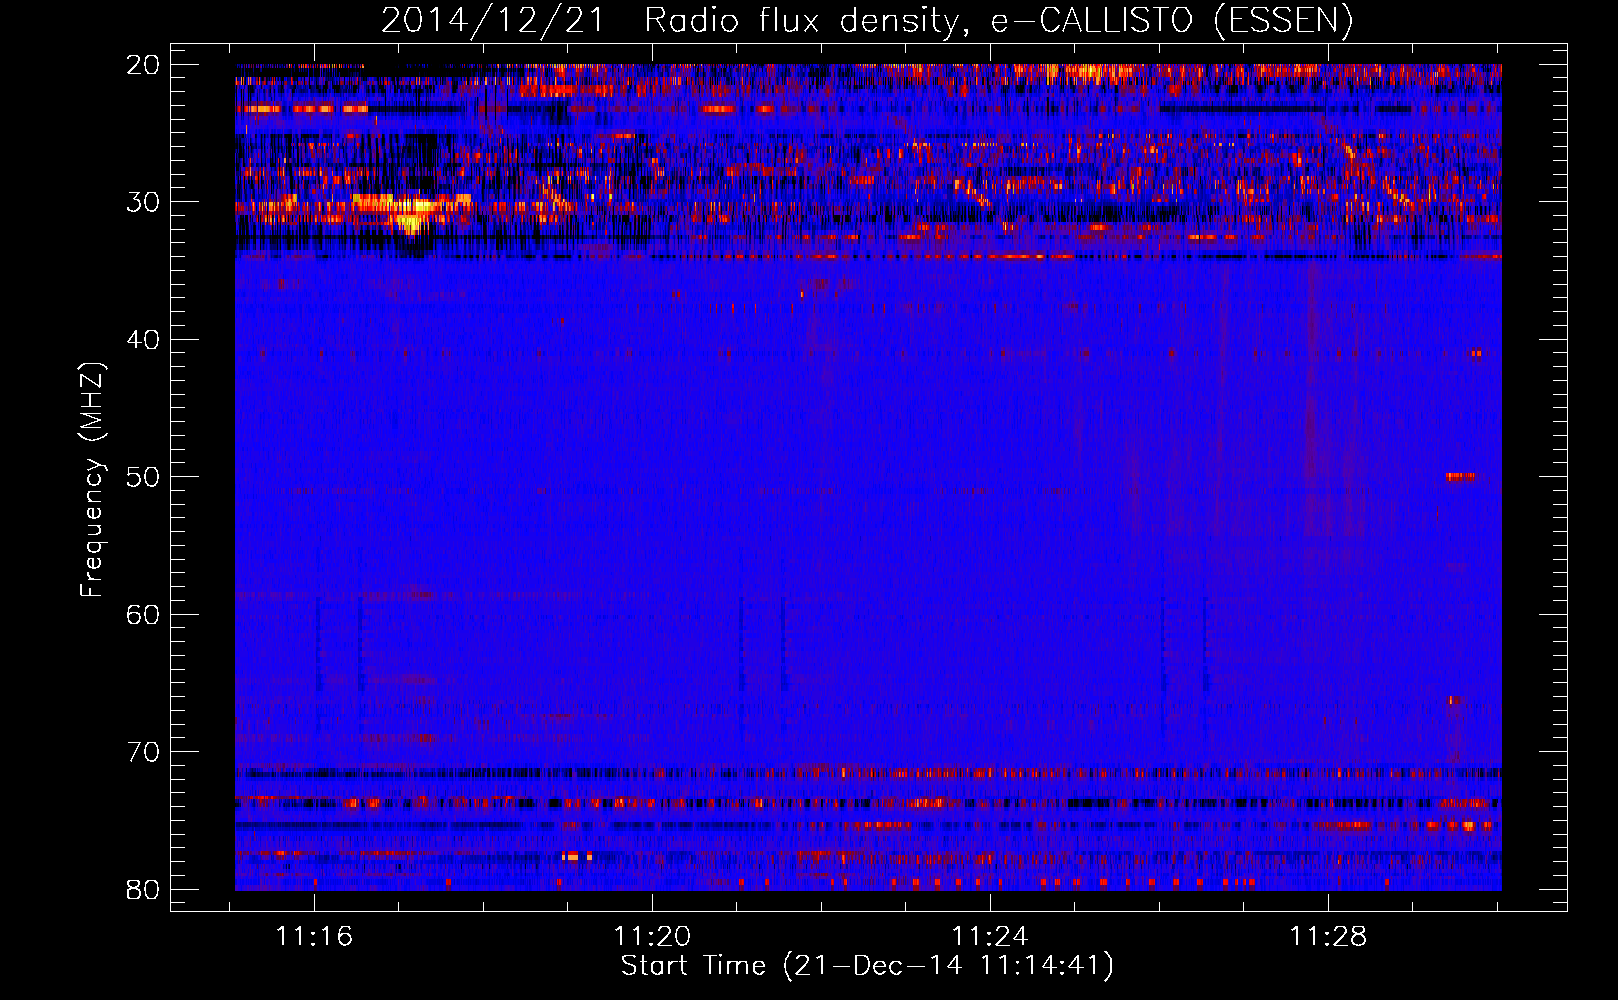The image size is (1618, 1000).
Task: Click the 11:20 time tick label
Action: (652, 937)
